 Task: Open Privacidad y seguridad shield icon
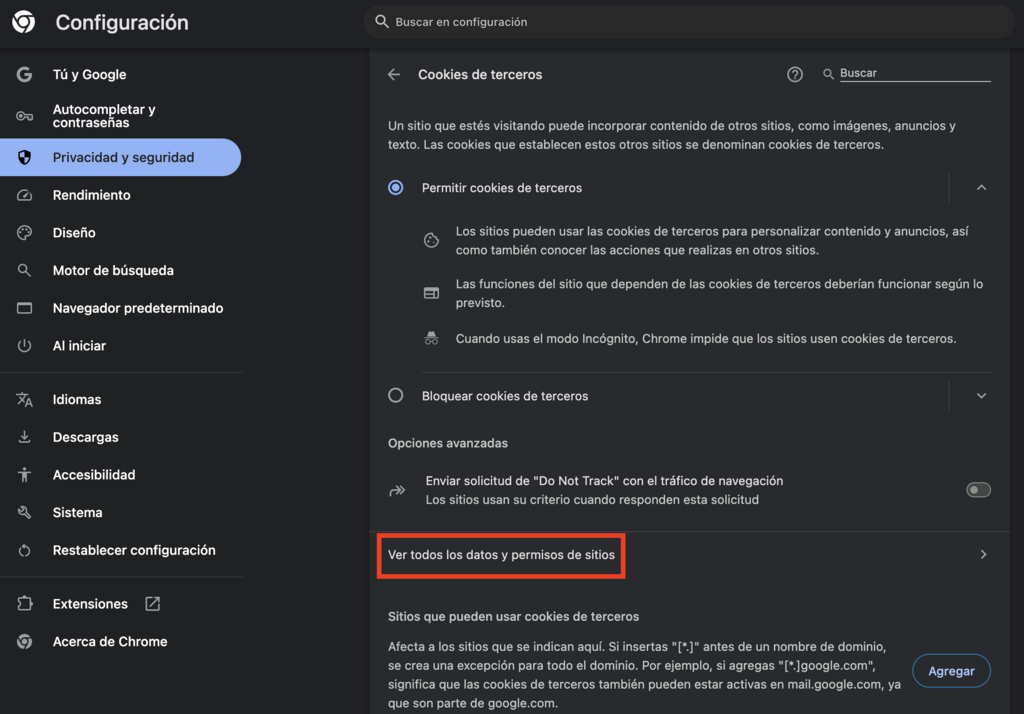point(25,157)
